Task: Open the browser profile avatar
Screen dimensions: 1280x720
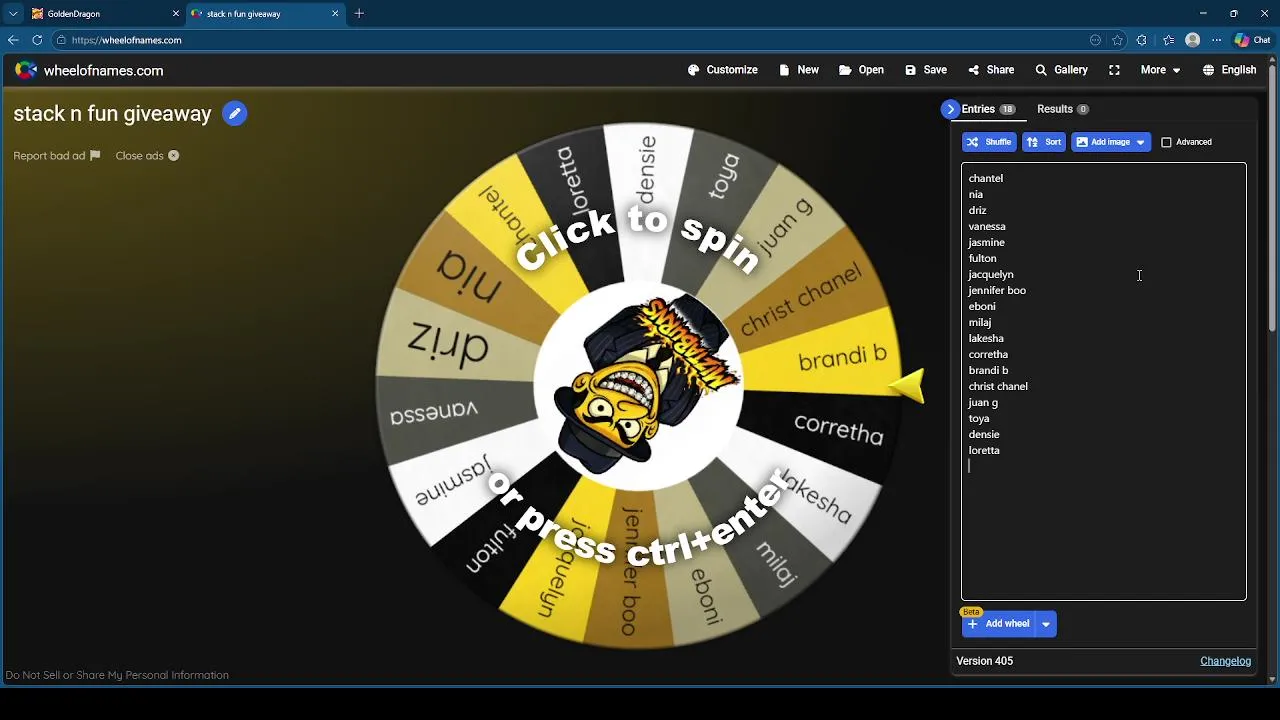Action: [1192, 40]
